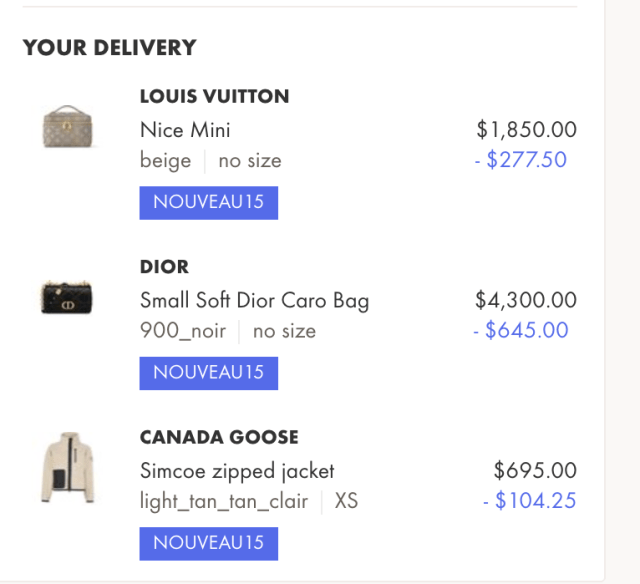Image resolution: width=640 pixels, height=584 pixels.
Task: Open the Nice Mini product name
Action: 185,130
